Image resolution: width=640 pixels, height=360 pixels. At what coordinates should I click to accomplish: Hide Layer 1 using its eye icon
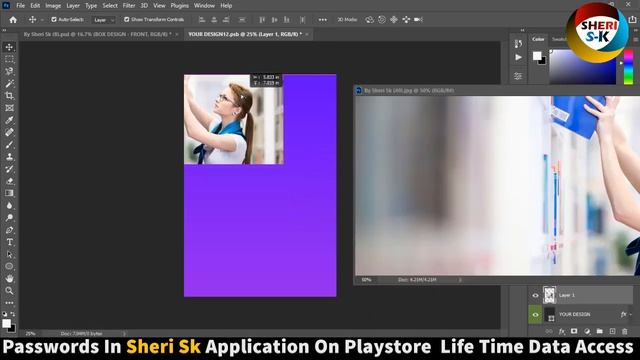click(x=535, y=295)
